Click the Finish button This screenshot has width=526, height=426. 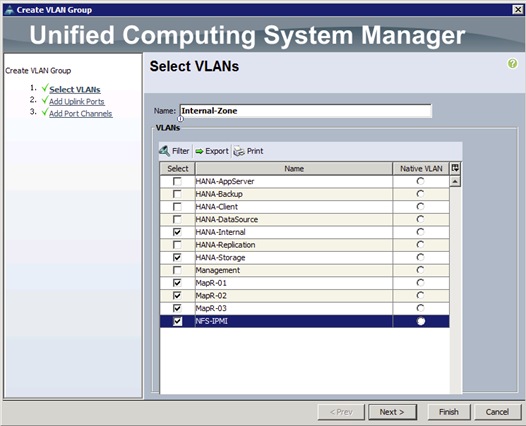[x=449, y=412]
